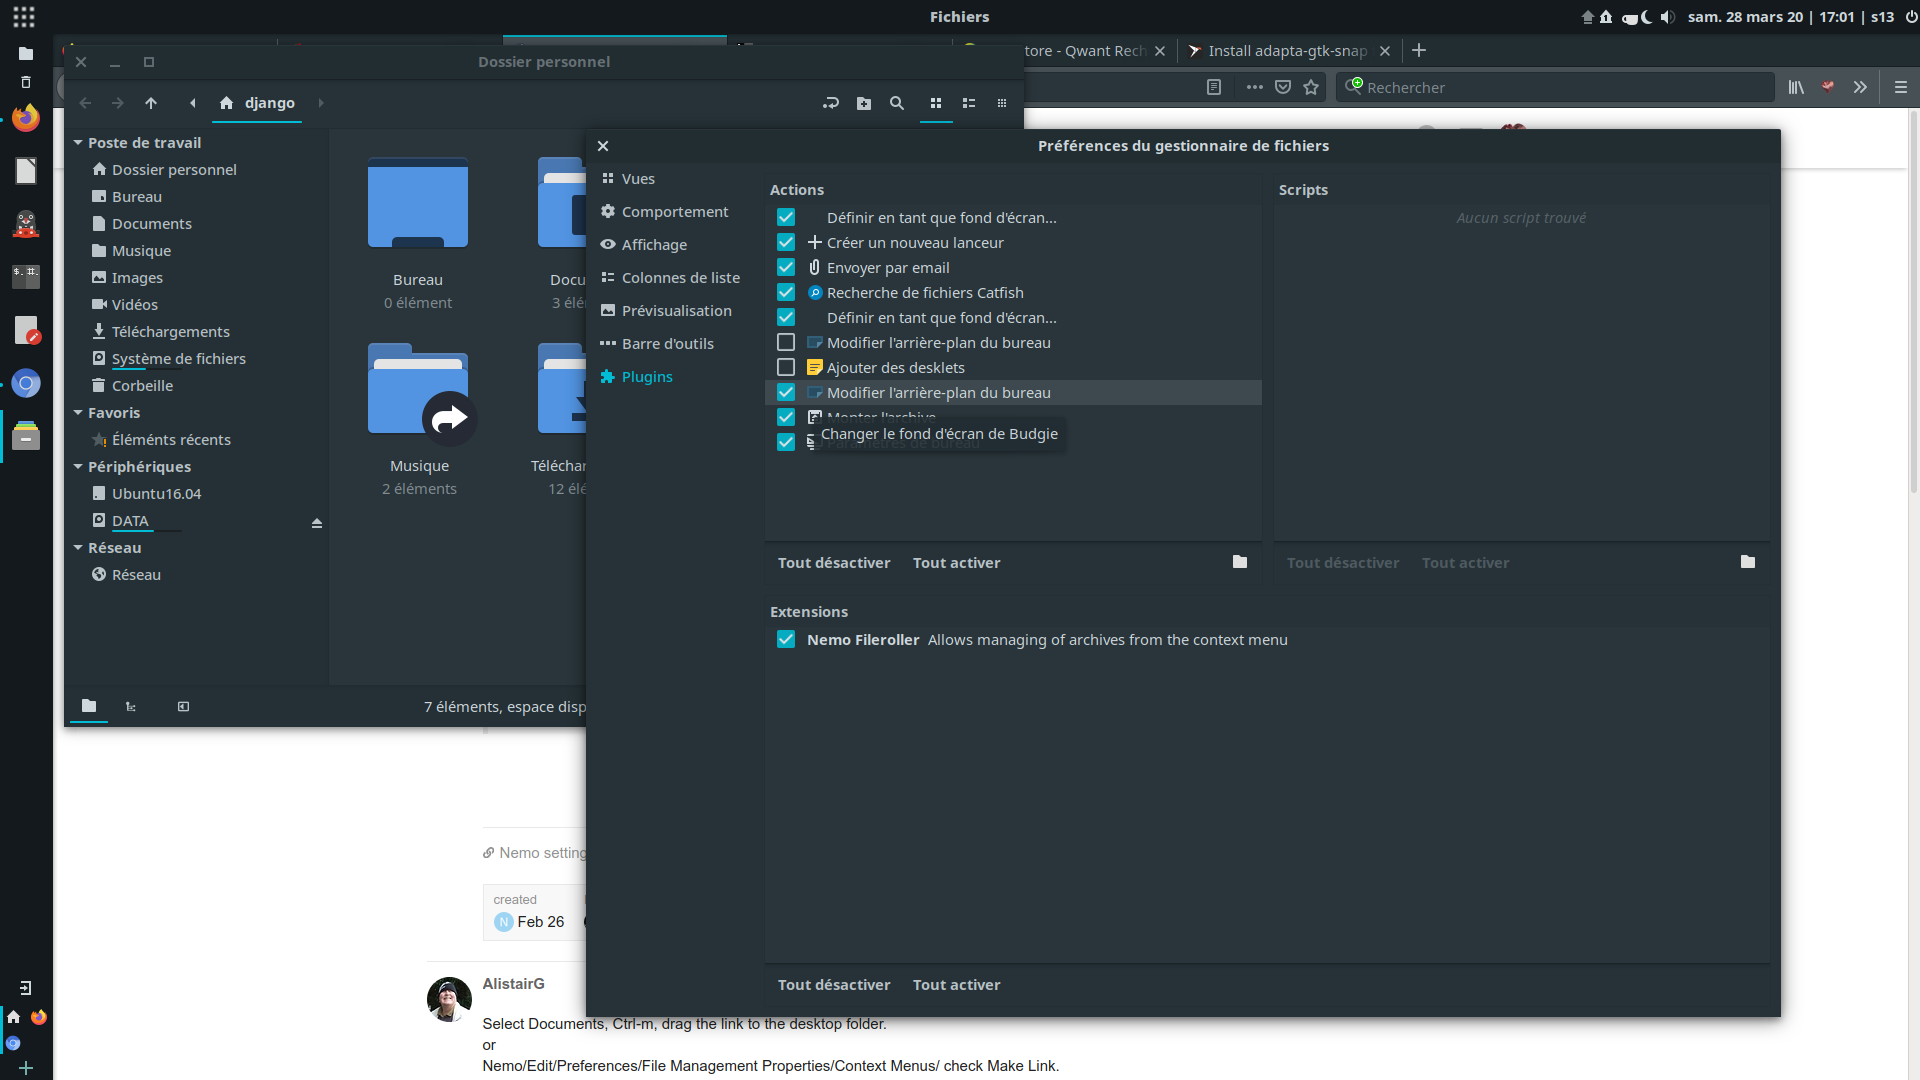This screenshot has height=1080, width=1920.
Task: Click Tout activer under the Actions list
Action: (x=956, y=562)
